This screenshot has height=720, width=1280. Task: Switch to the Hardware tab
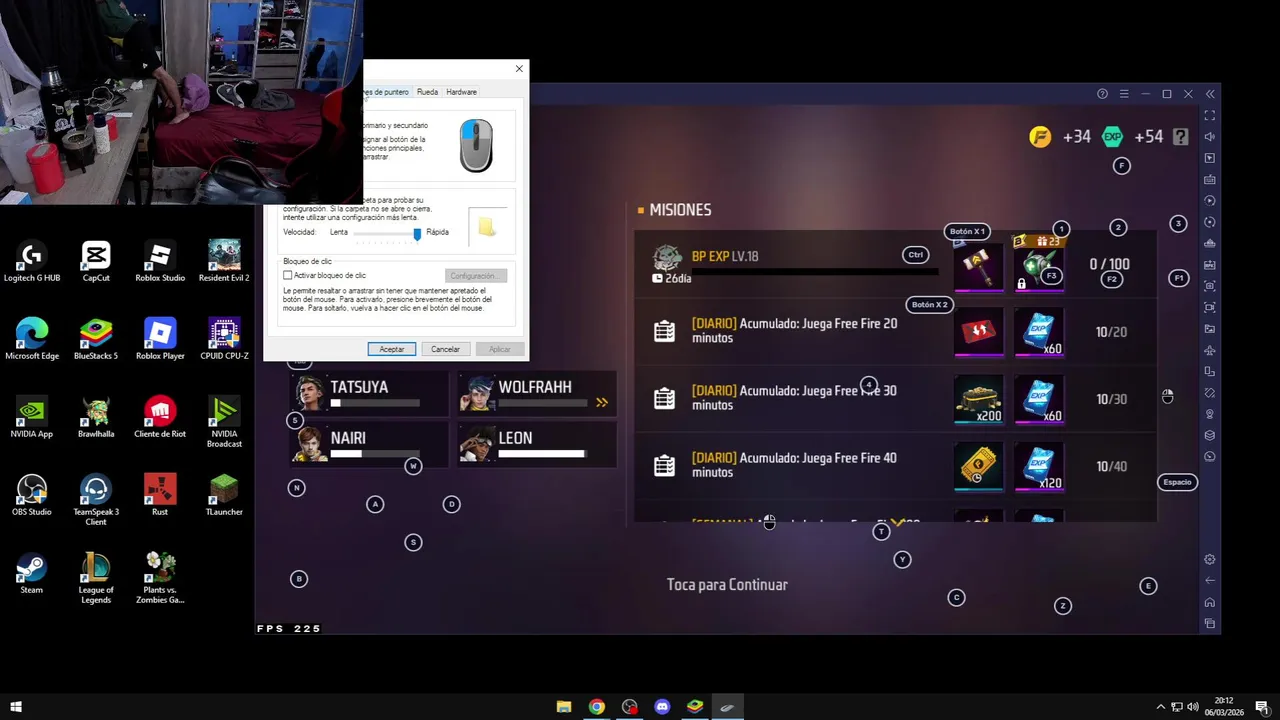(461, 92)
